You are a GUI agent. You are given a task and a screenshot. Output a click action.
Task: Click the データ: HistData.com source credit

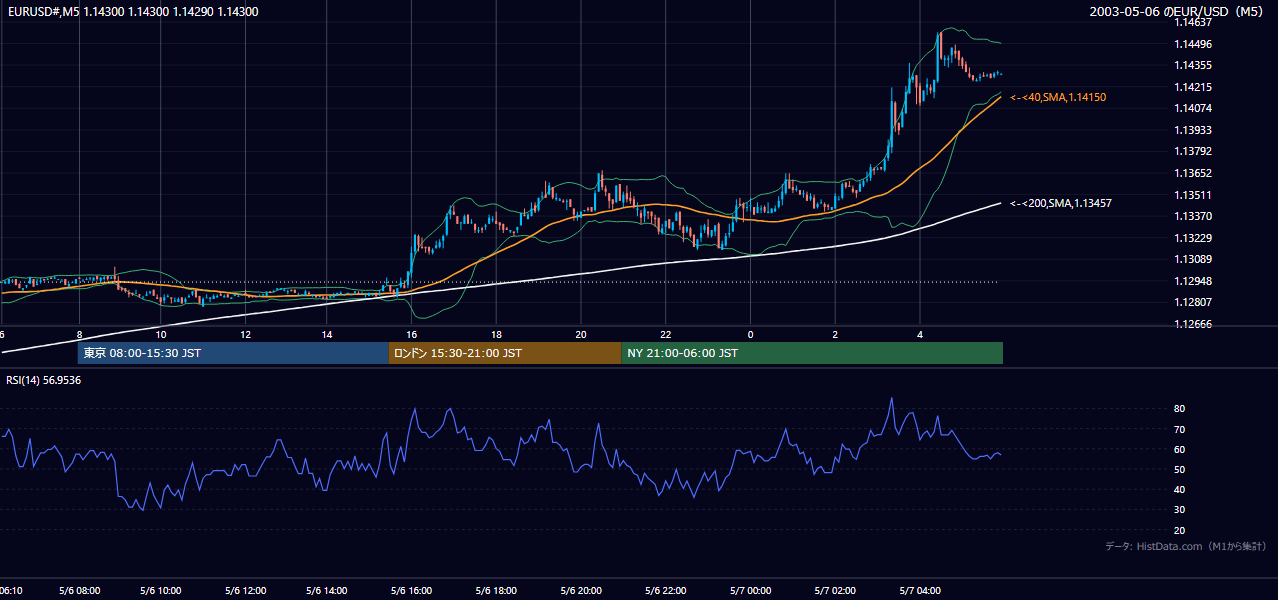tap(1186, 546)
